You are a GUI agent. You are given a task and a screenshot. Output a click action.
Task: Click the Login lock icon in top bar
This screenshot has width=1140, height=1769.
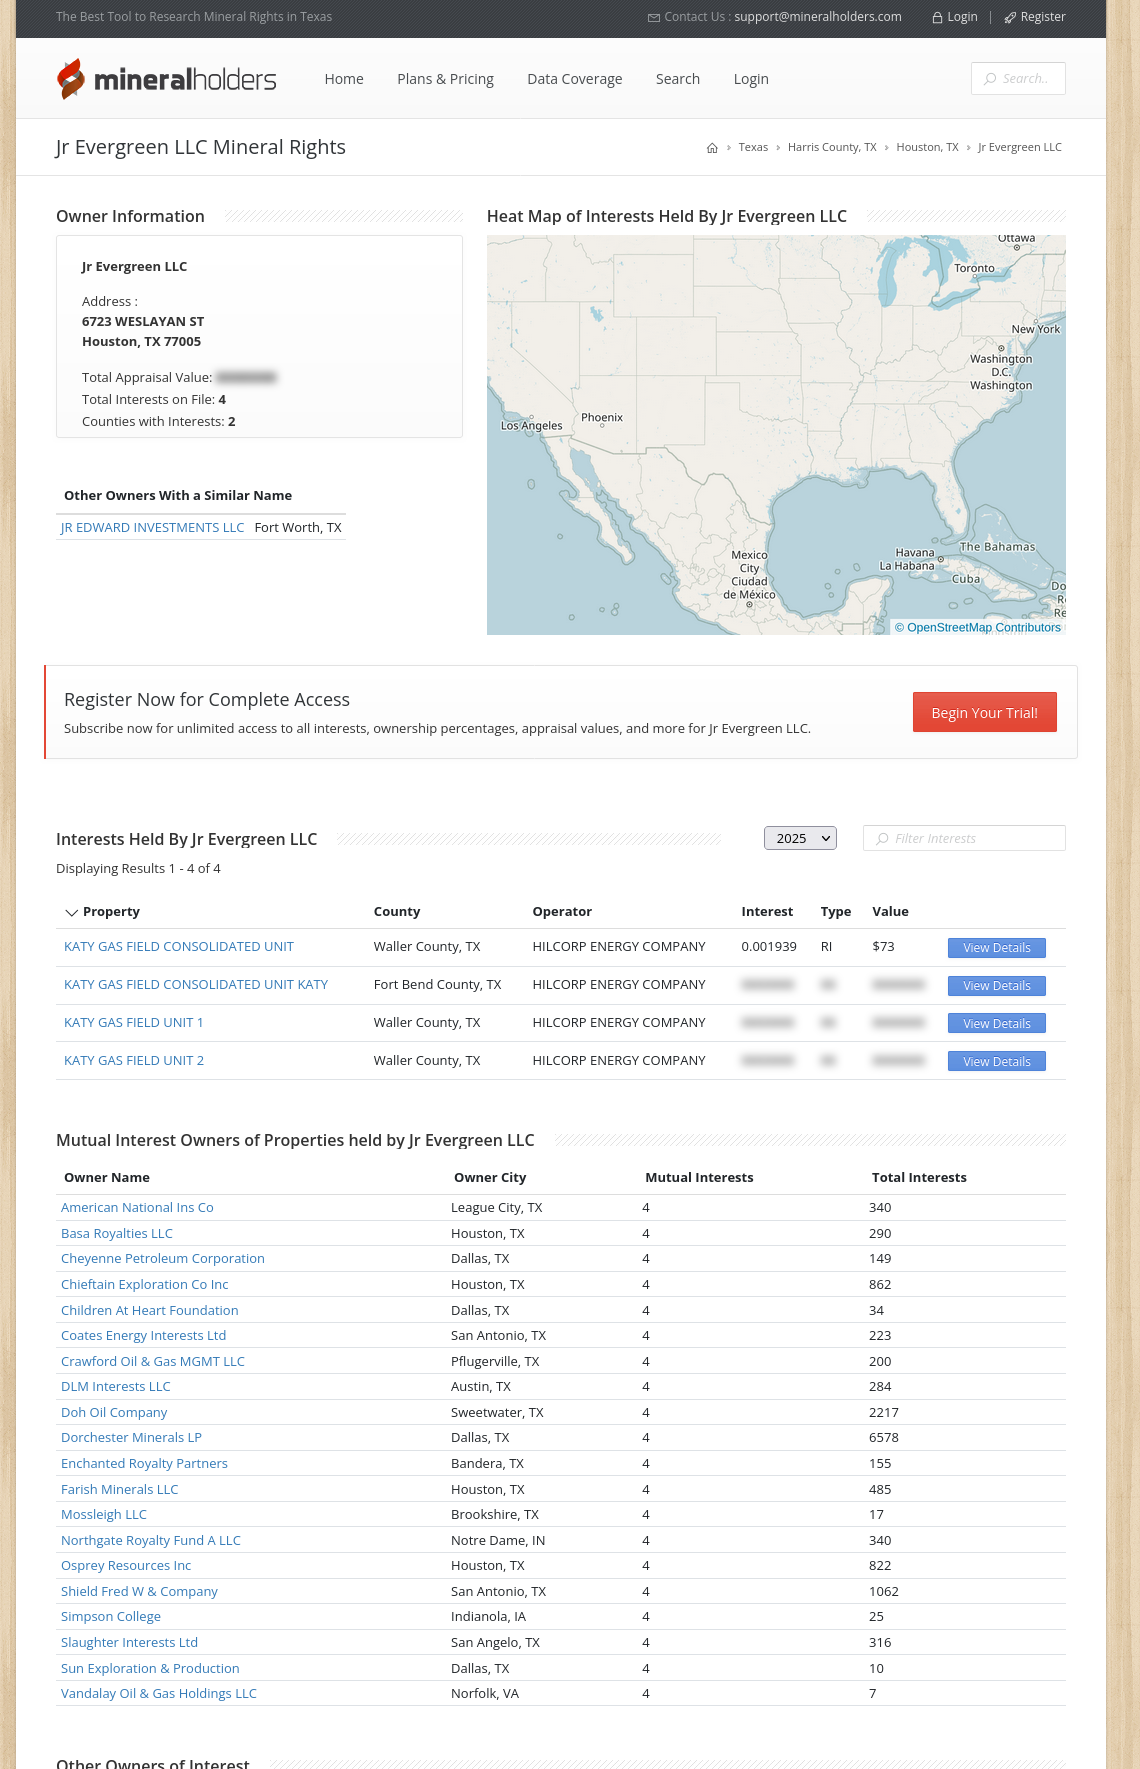pyautogui.click(x=937, y=17)
